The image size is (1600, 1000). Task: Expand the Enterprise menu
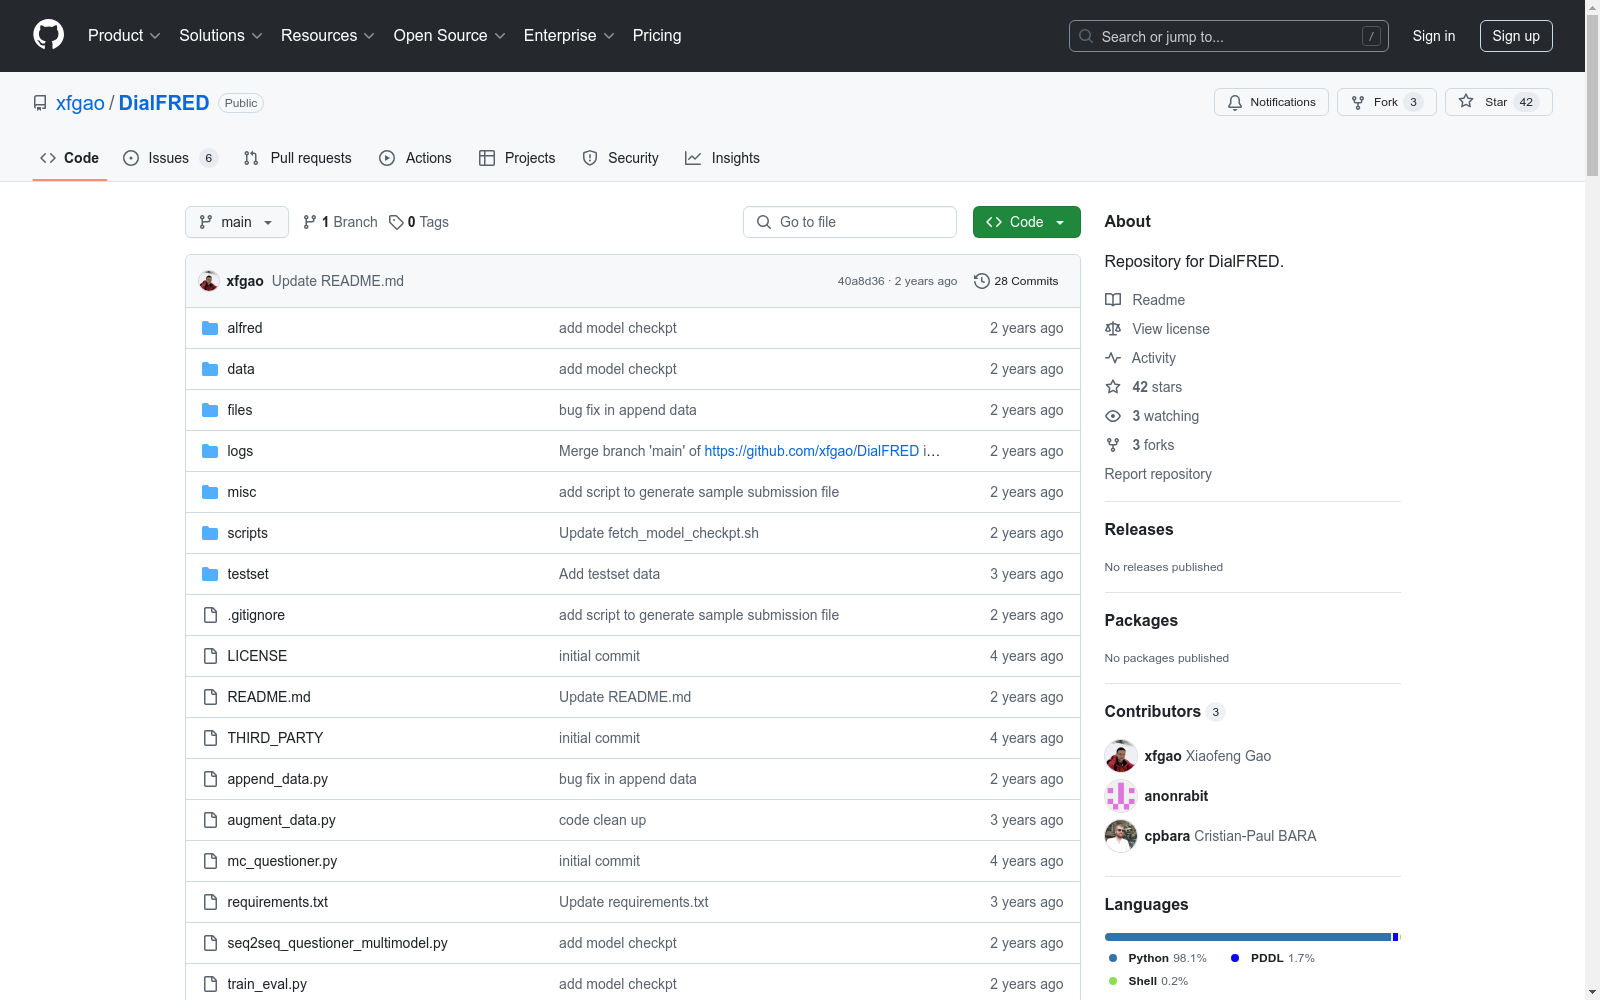(x=569, y=35)
